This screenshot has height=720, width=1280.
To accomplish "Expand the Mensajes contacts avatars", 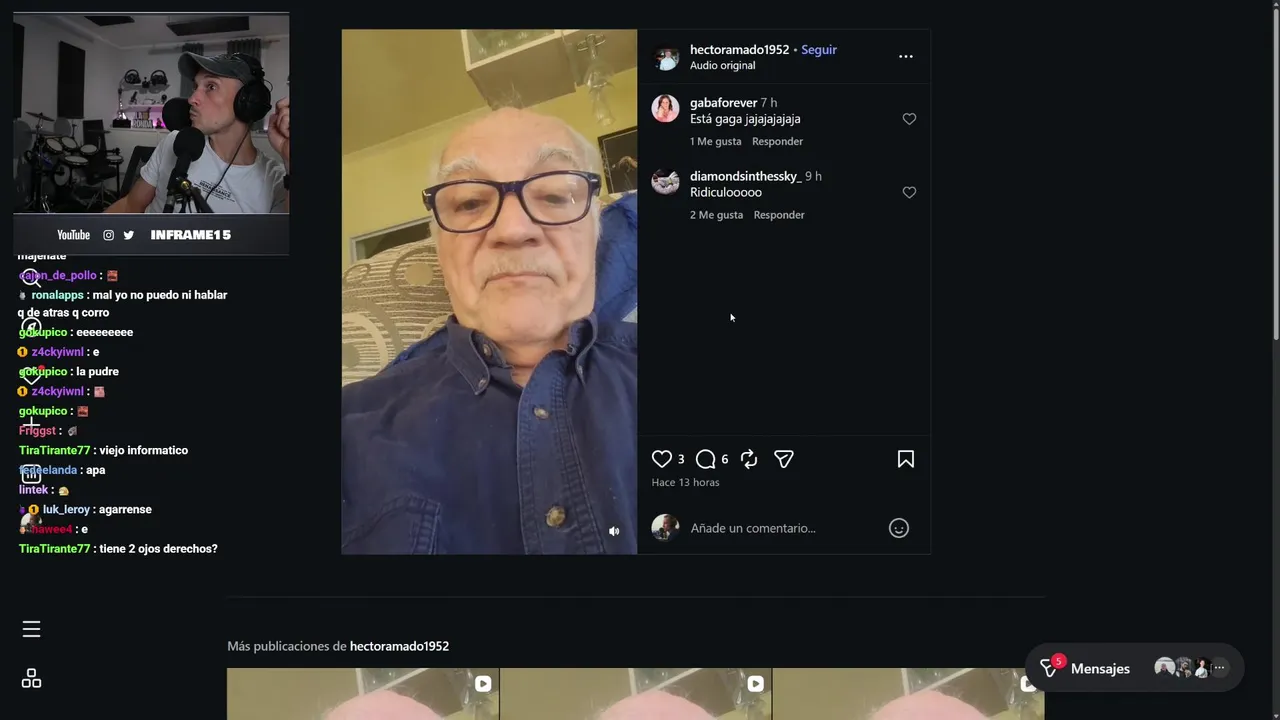I will click(x=1190, y=667).
